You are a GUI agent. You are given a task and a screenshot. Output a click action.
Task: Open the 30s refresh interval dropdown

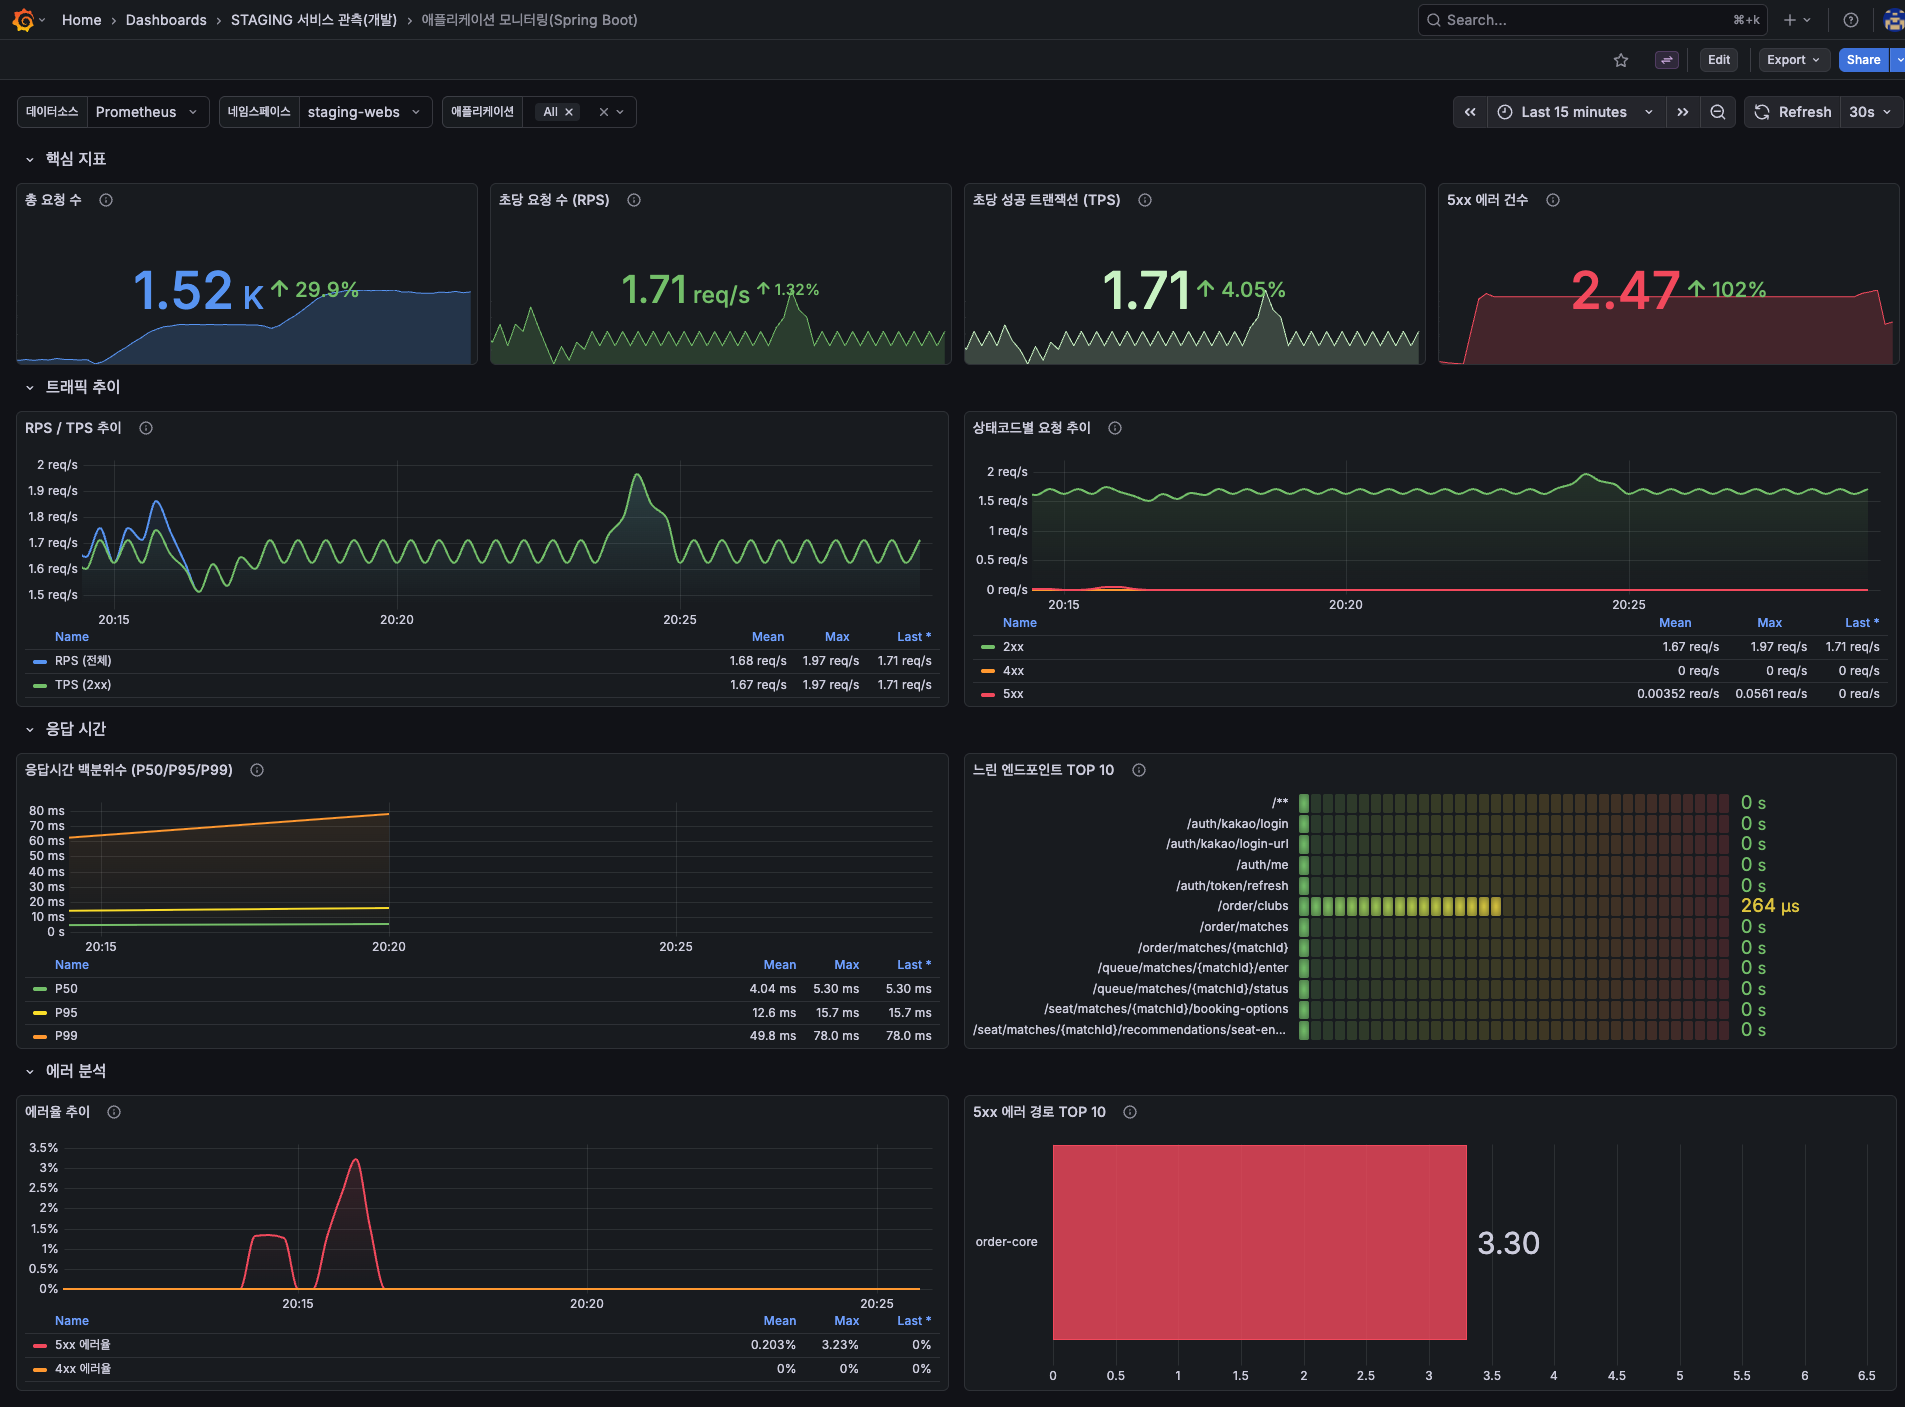tap(1868, 112)
